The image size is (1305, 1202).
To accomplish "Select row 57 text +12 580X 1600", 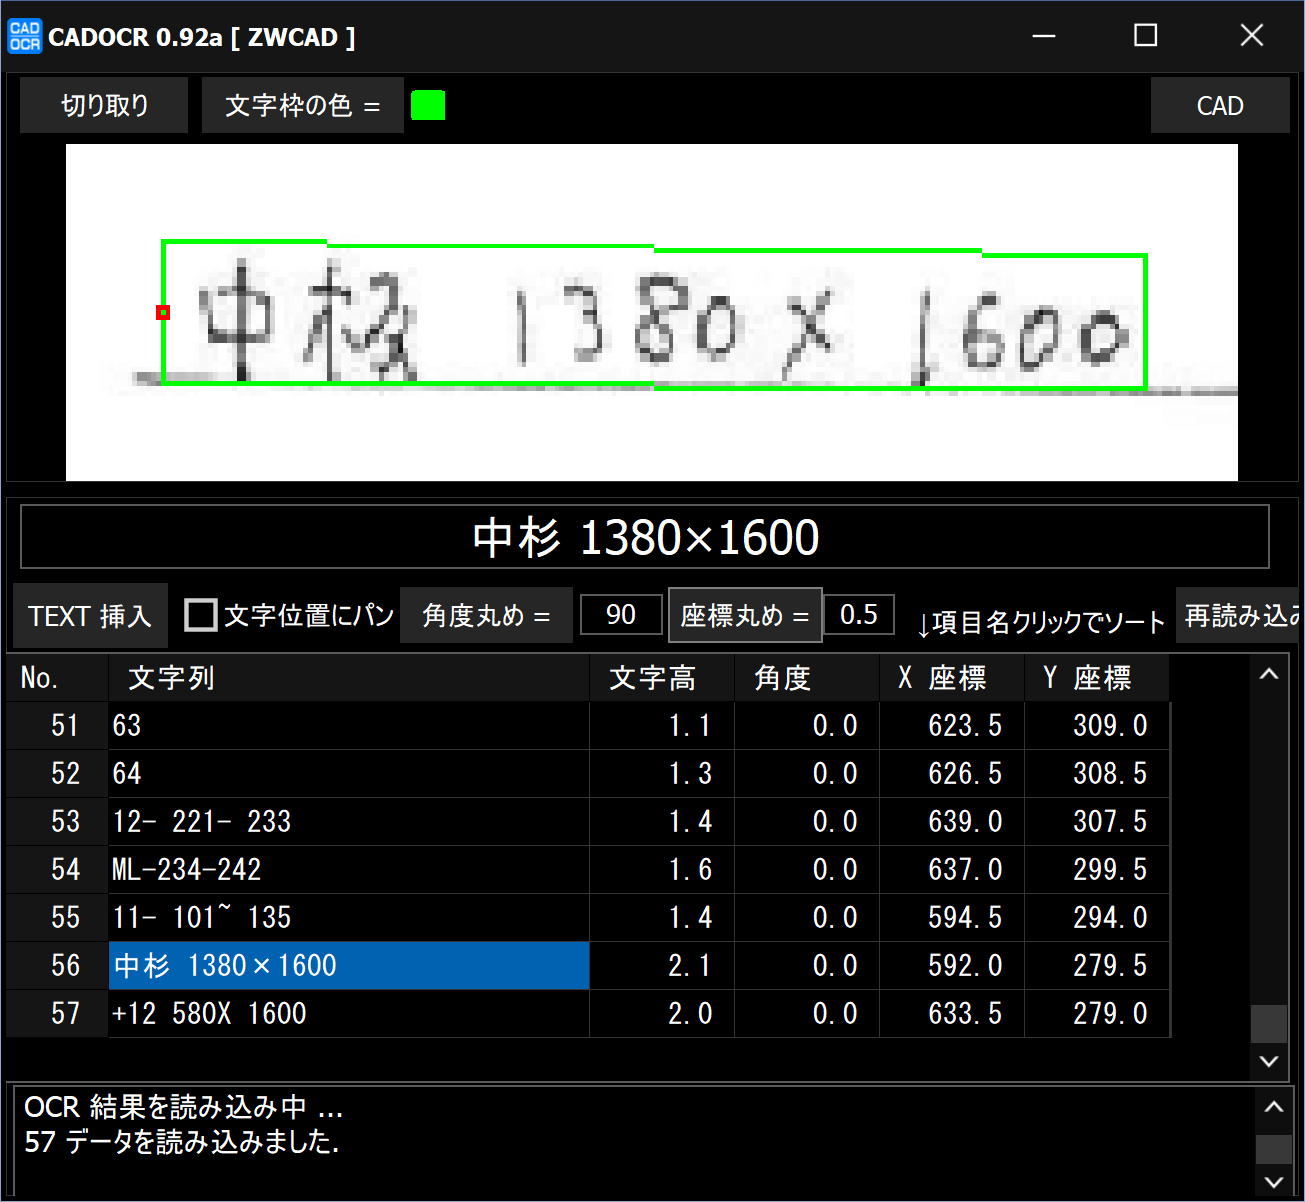I will [348, 1014].
